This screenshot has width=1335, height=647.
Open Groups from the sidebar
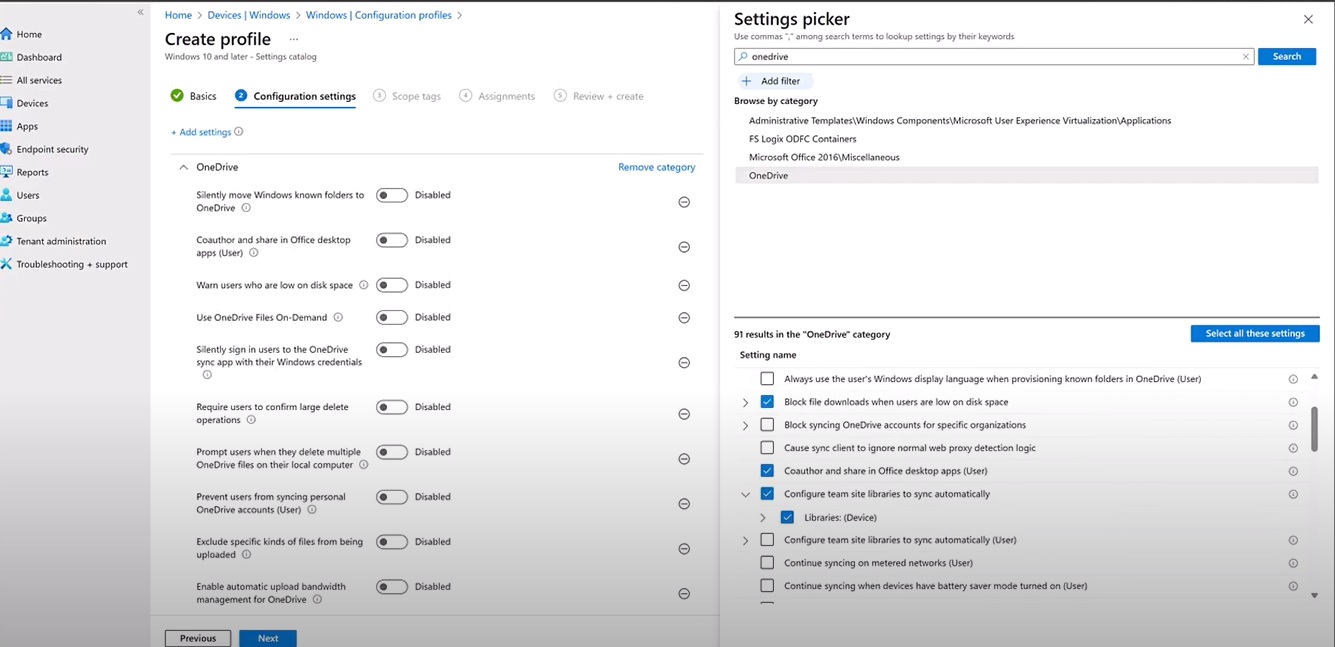(33, 217)
